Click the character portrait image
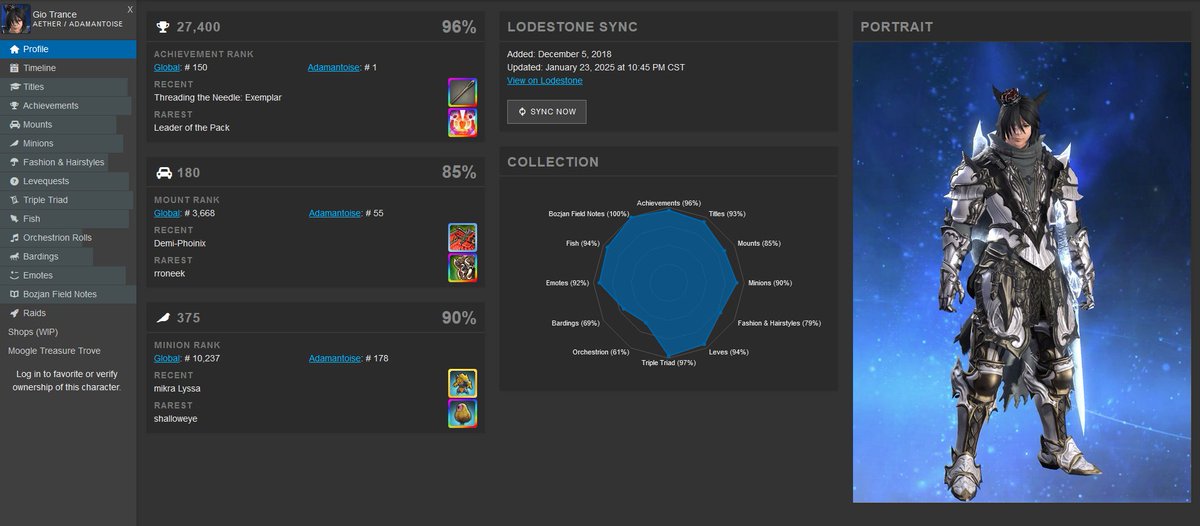The height and width of the screenshot is (526, 1200). (x=1021, y=272)
